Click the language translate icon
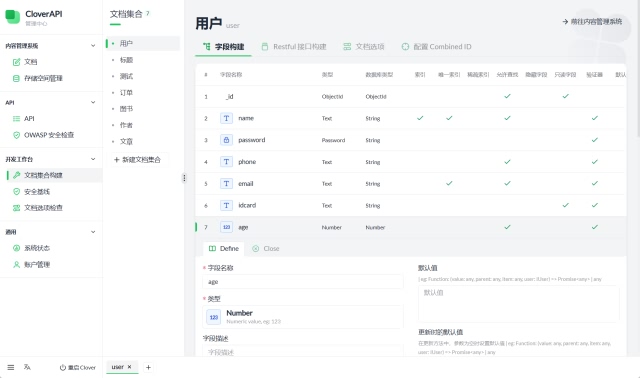Screen dimensions: 640x378 click(27, 367)
